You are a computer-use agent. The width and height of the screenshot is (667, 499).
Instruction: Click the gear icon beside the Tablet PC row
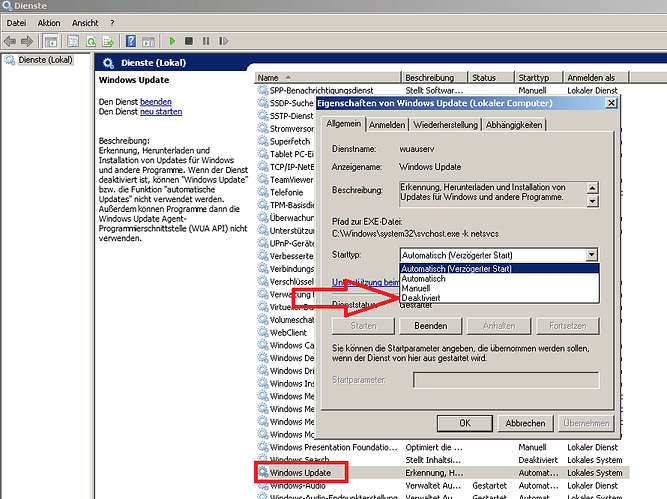[262, 154]
